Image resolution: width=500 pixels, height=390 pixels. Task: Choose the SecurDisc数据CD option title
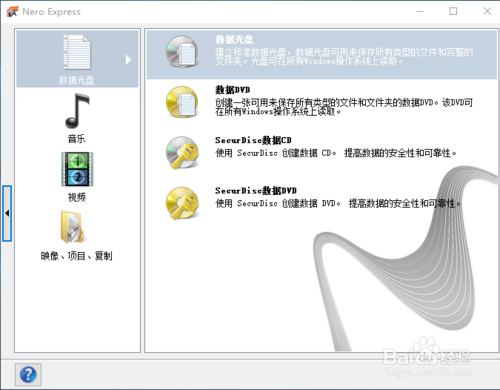pyautogui.click(x=253, y=140)
